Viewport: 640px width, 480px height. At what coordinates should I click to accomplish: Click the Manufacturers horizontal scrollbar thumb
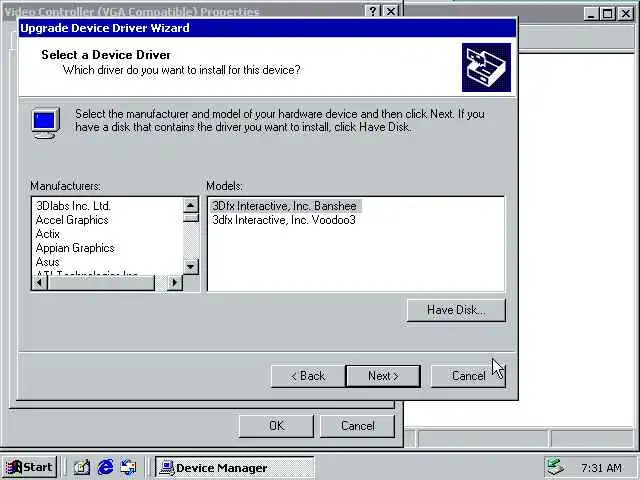pyautogui.click(x=101, y=282)
